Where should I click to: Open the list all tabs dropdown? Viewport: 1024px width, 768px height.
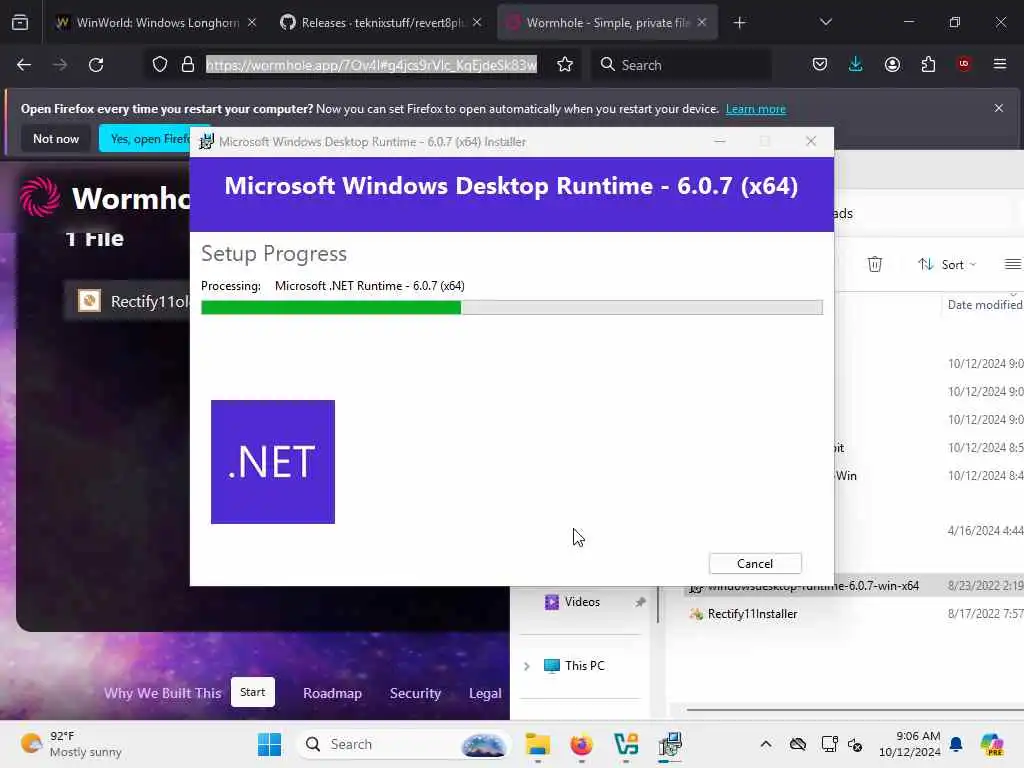(x=825, y=22)
